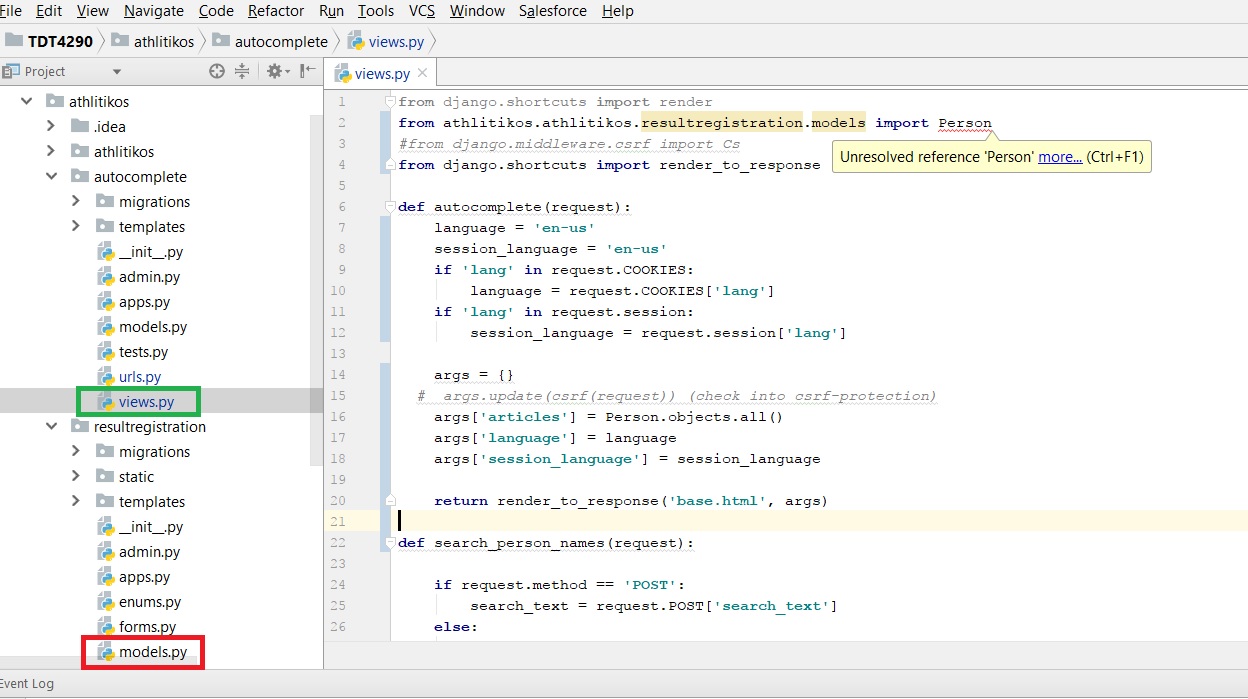This screenshot has width=1248, height=699.
Task: Select enums.py in project tree
Action: coord(139,602)
